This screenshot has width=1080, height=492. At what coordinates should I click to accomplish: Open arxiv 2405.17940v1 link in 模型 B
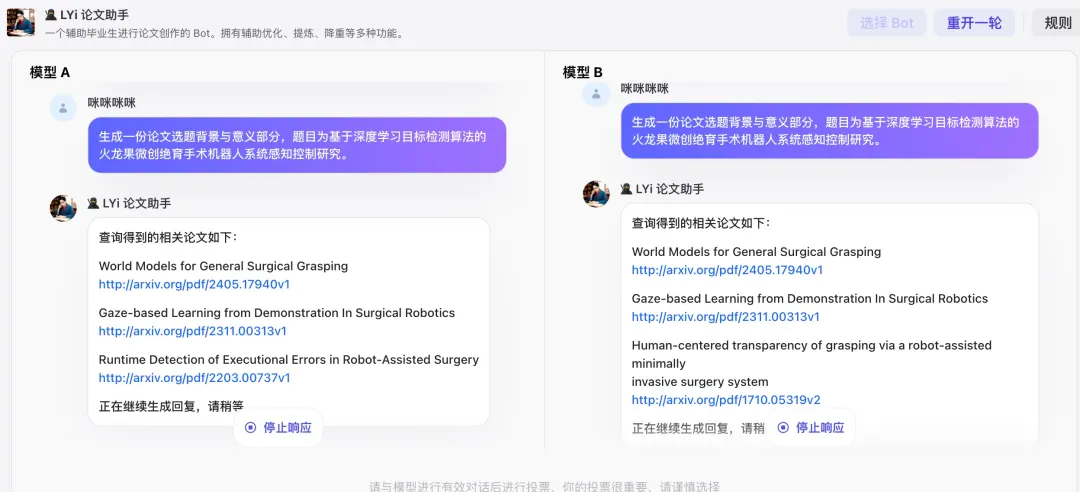[x=727, y=269]
